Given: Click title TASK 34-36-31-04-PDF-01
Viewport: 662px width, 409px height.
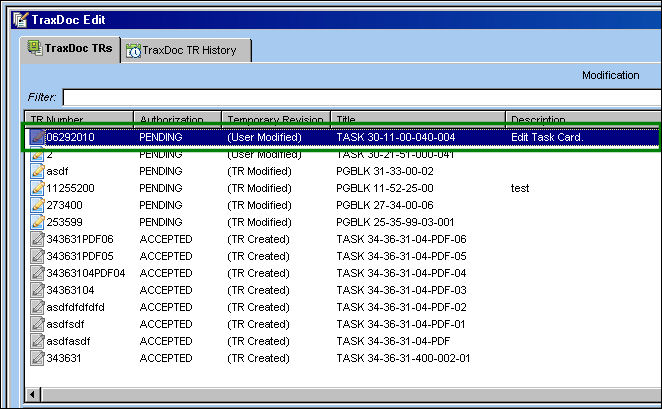Looking at the screenshot, I should [x=400, y=324].
